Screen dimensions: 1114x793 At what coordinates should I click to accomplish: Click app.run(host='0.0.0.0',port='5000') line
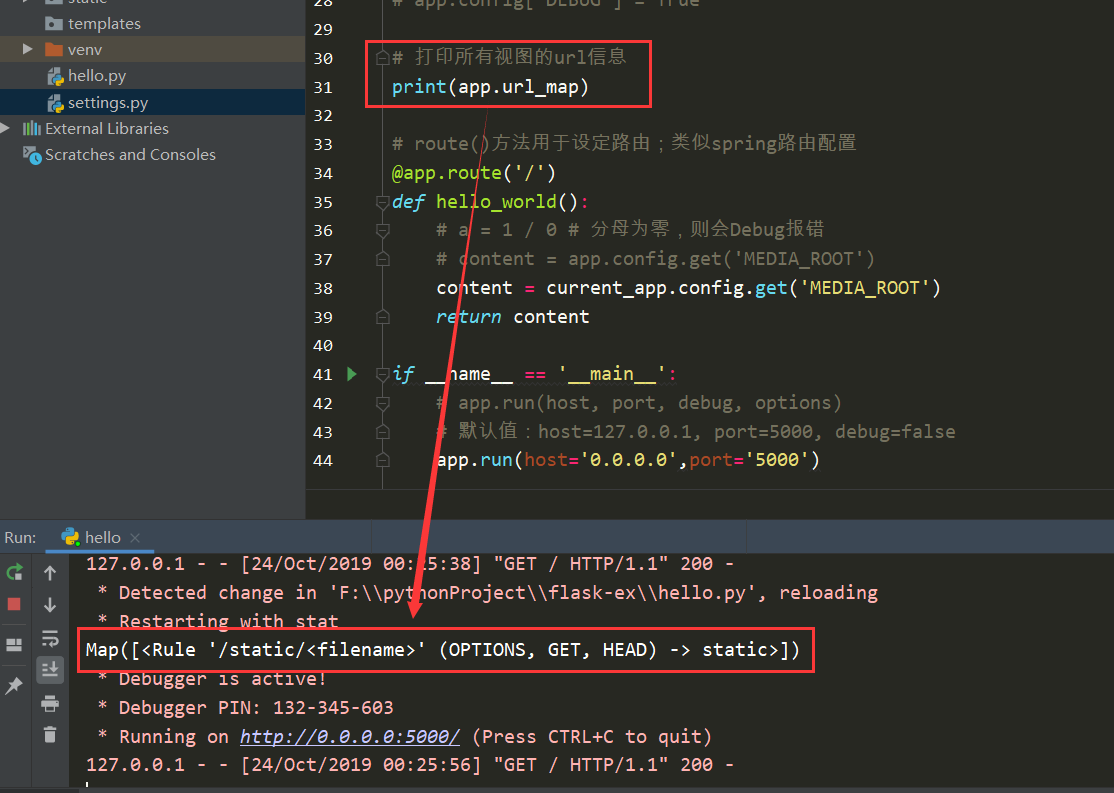pos(628,460)
